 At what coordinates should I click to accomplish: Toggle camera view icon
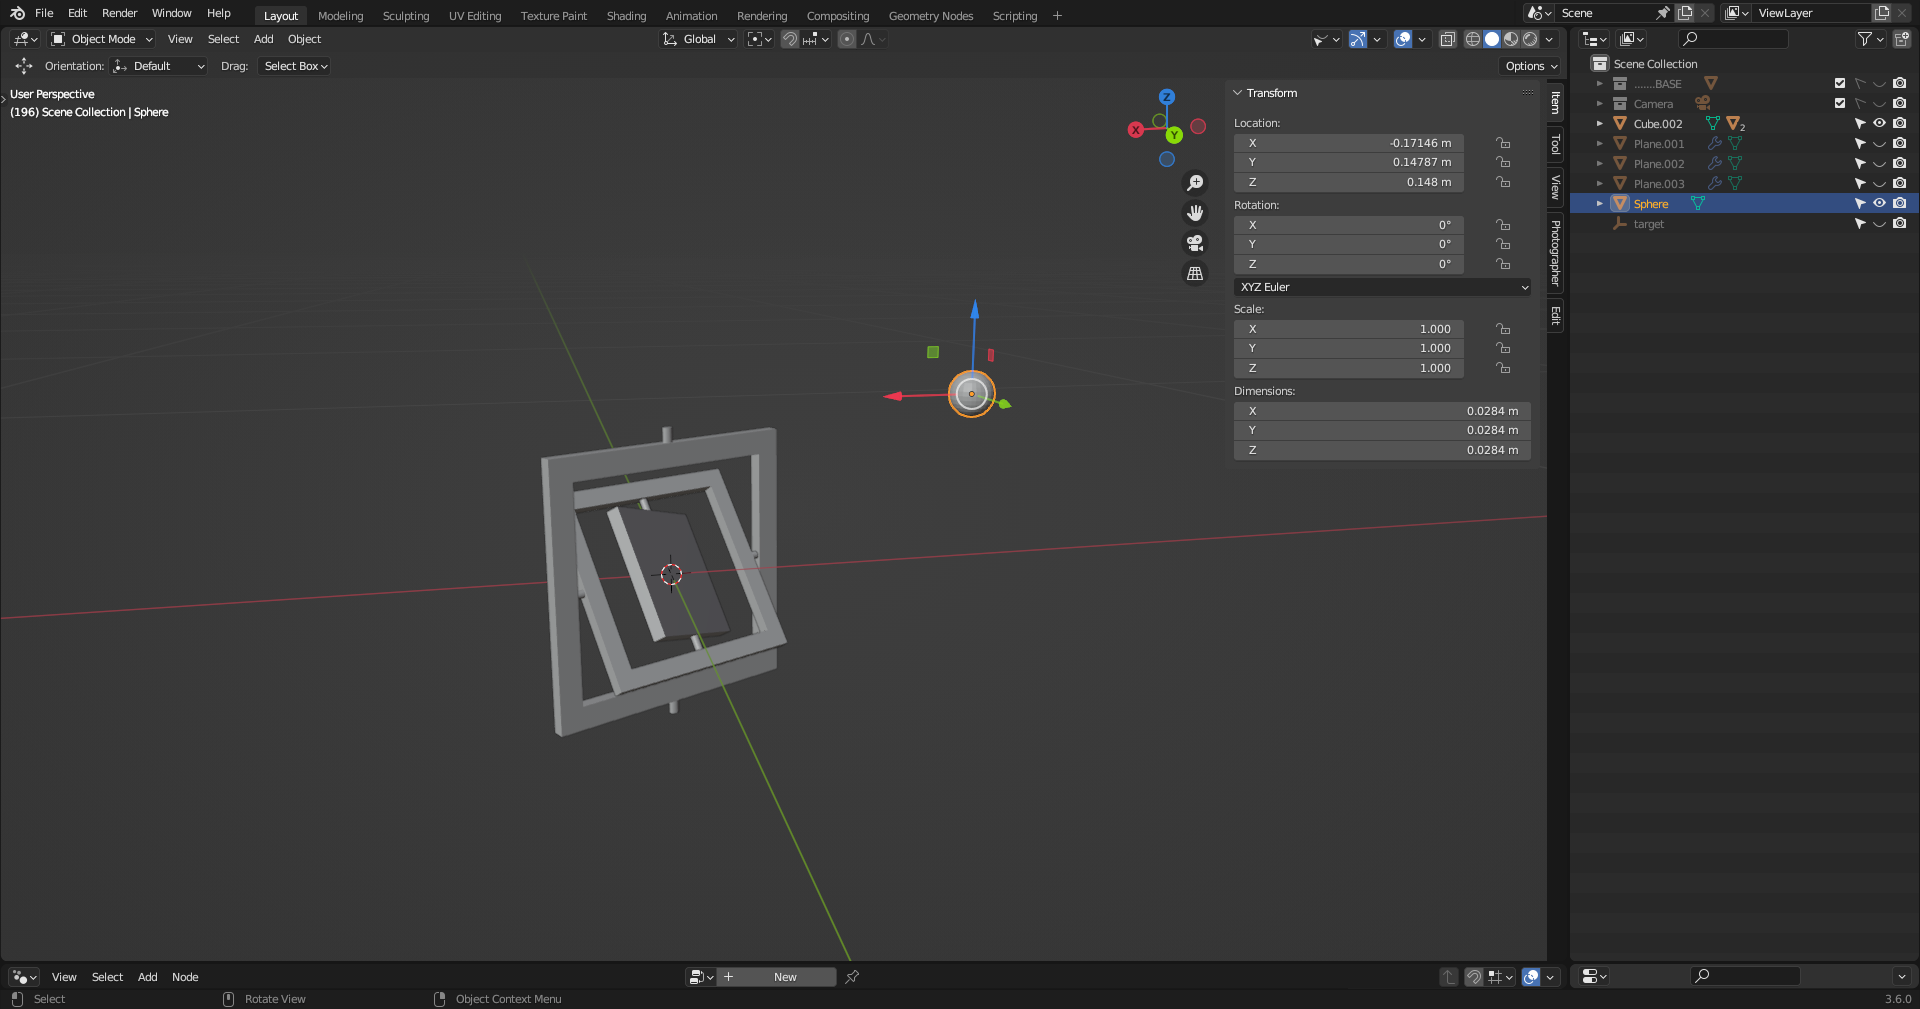coord(1195,243)
